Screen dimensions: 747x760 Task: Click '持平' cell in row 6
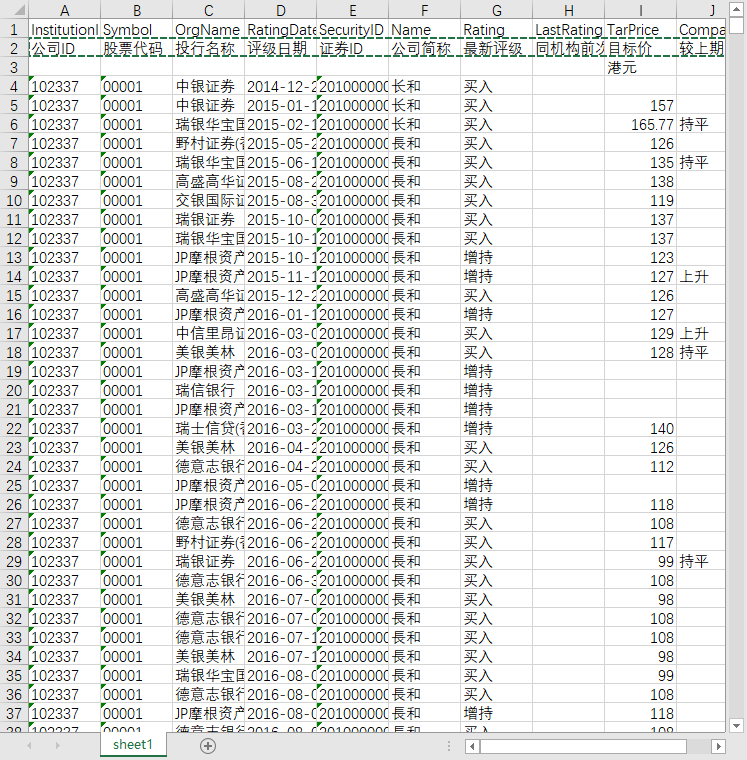click(701, 125)
